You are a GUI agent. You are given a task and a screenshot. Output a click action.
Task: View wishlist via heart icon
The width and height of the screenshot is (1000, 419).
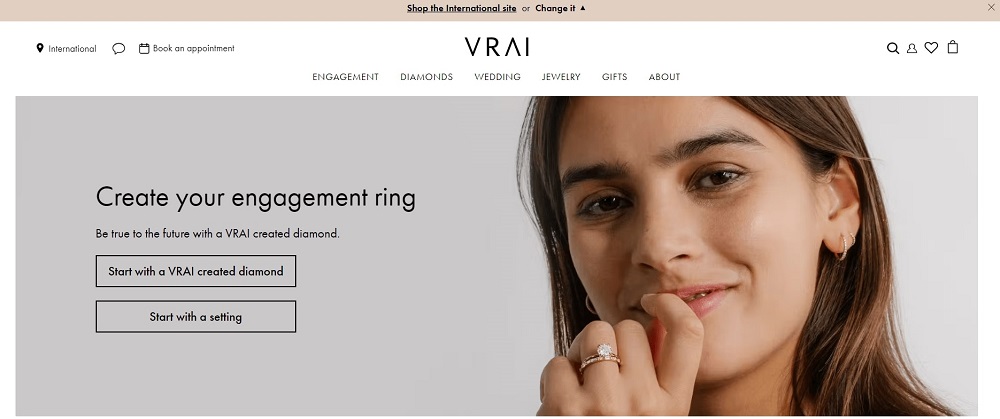(931, 48)
